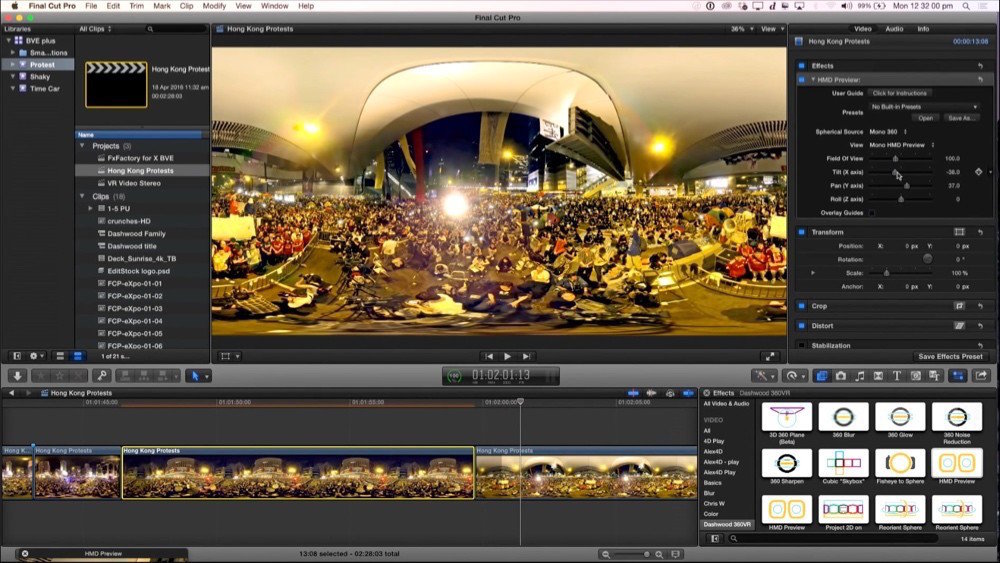This screenshot has height=563, width=1000.
Task: Open the keyword editor key icon
Action: pyautogui.click(x=101, y=376)
